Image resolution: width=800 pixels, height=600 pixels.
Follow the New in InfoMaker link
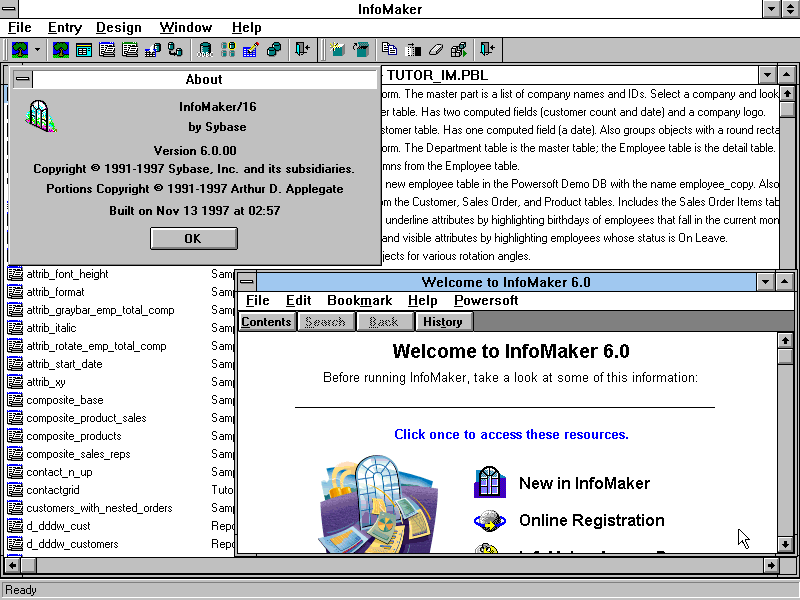point(584,483)
